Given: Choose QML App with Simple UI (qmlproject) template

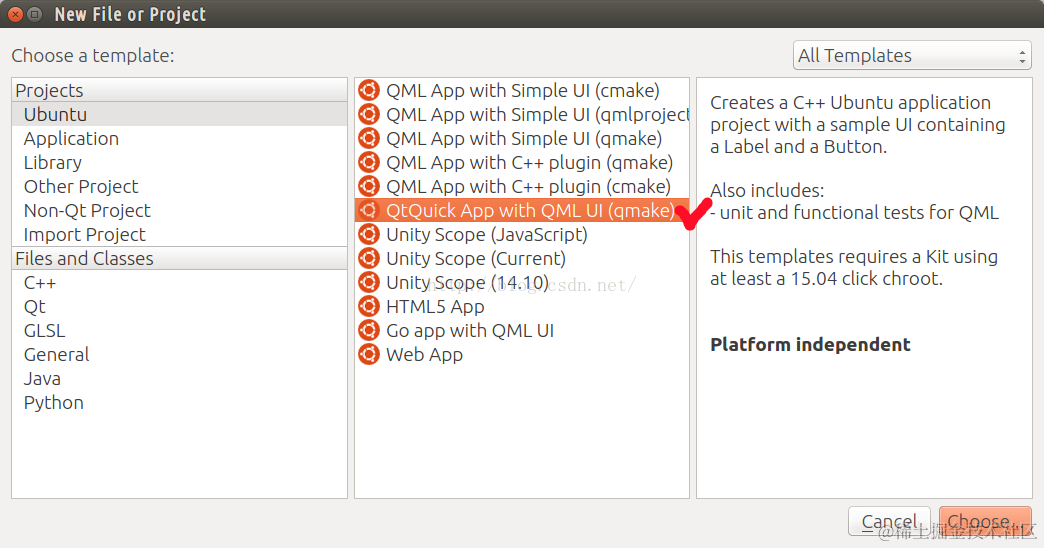Looking at the screenshot, I should [522, 115].
